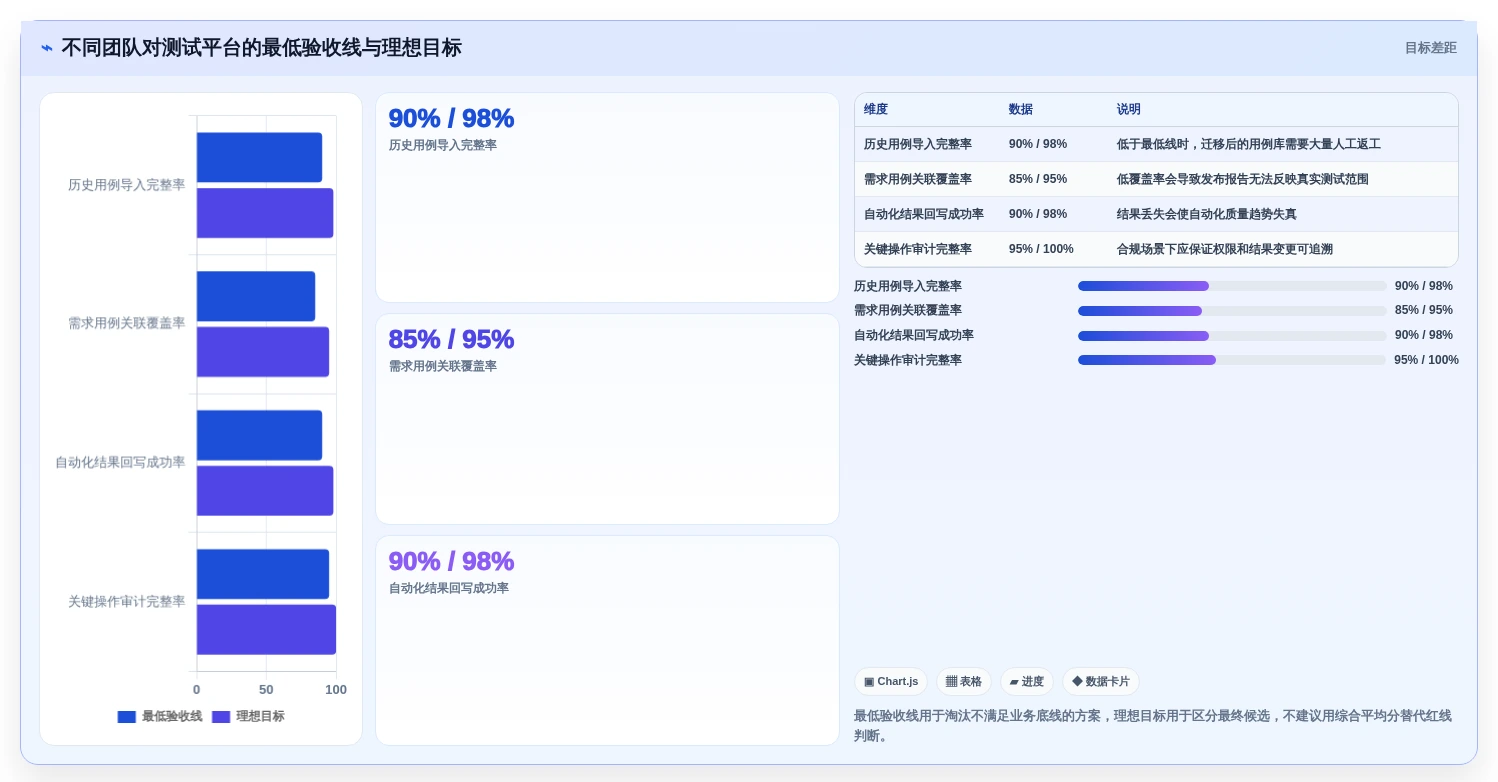
Task: Click the 最低验收线 bar for 历史用例导入完整率
Action: [x=259, y=157]
